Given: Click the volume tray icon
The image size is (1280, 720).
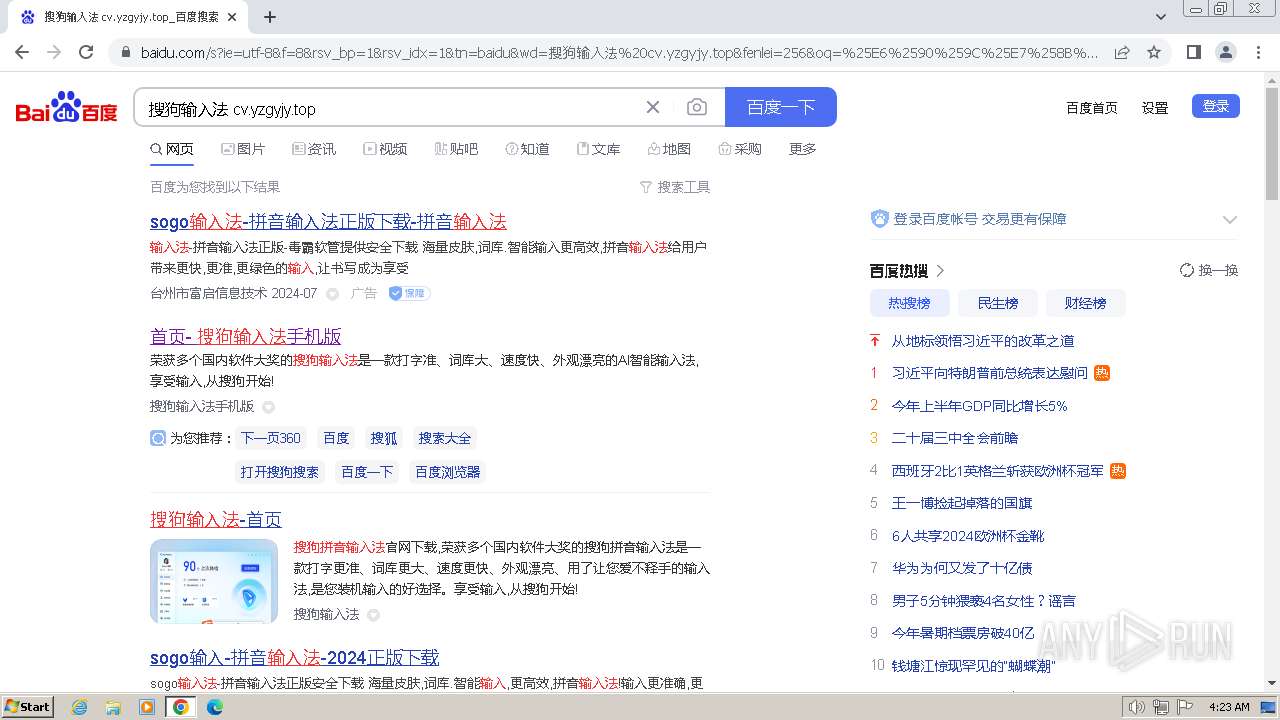Looking at the screenshot, I should [x=1137, y=707].
